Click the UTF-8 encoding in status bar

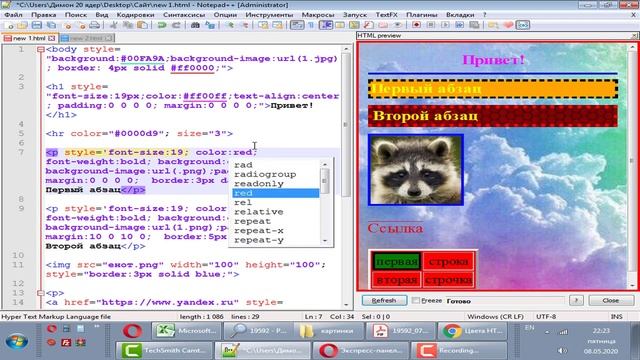(x=546, y=316)
